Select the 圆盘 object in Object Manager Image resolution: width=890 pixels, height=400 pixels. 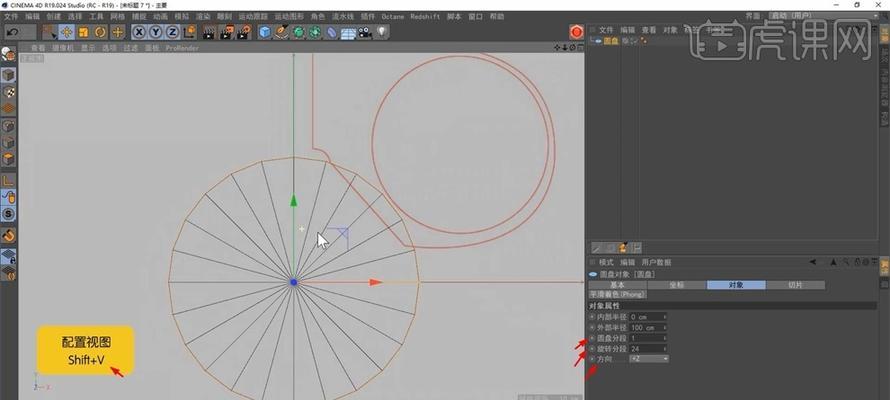pos(611,41)
